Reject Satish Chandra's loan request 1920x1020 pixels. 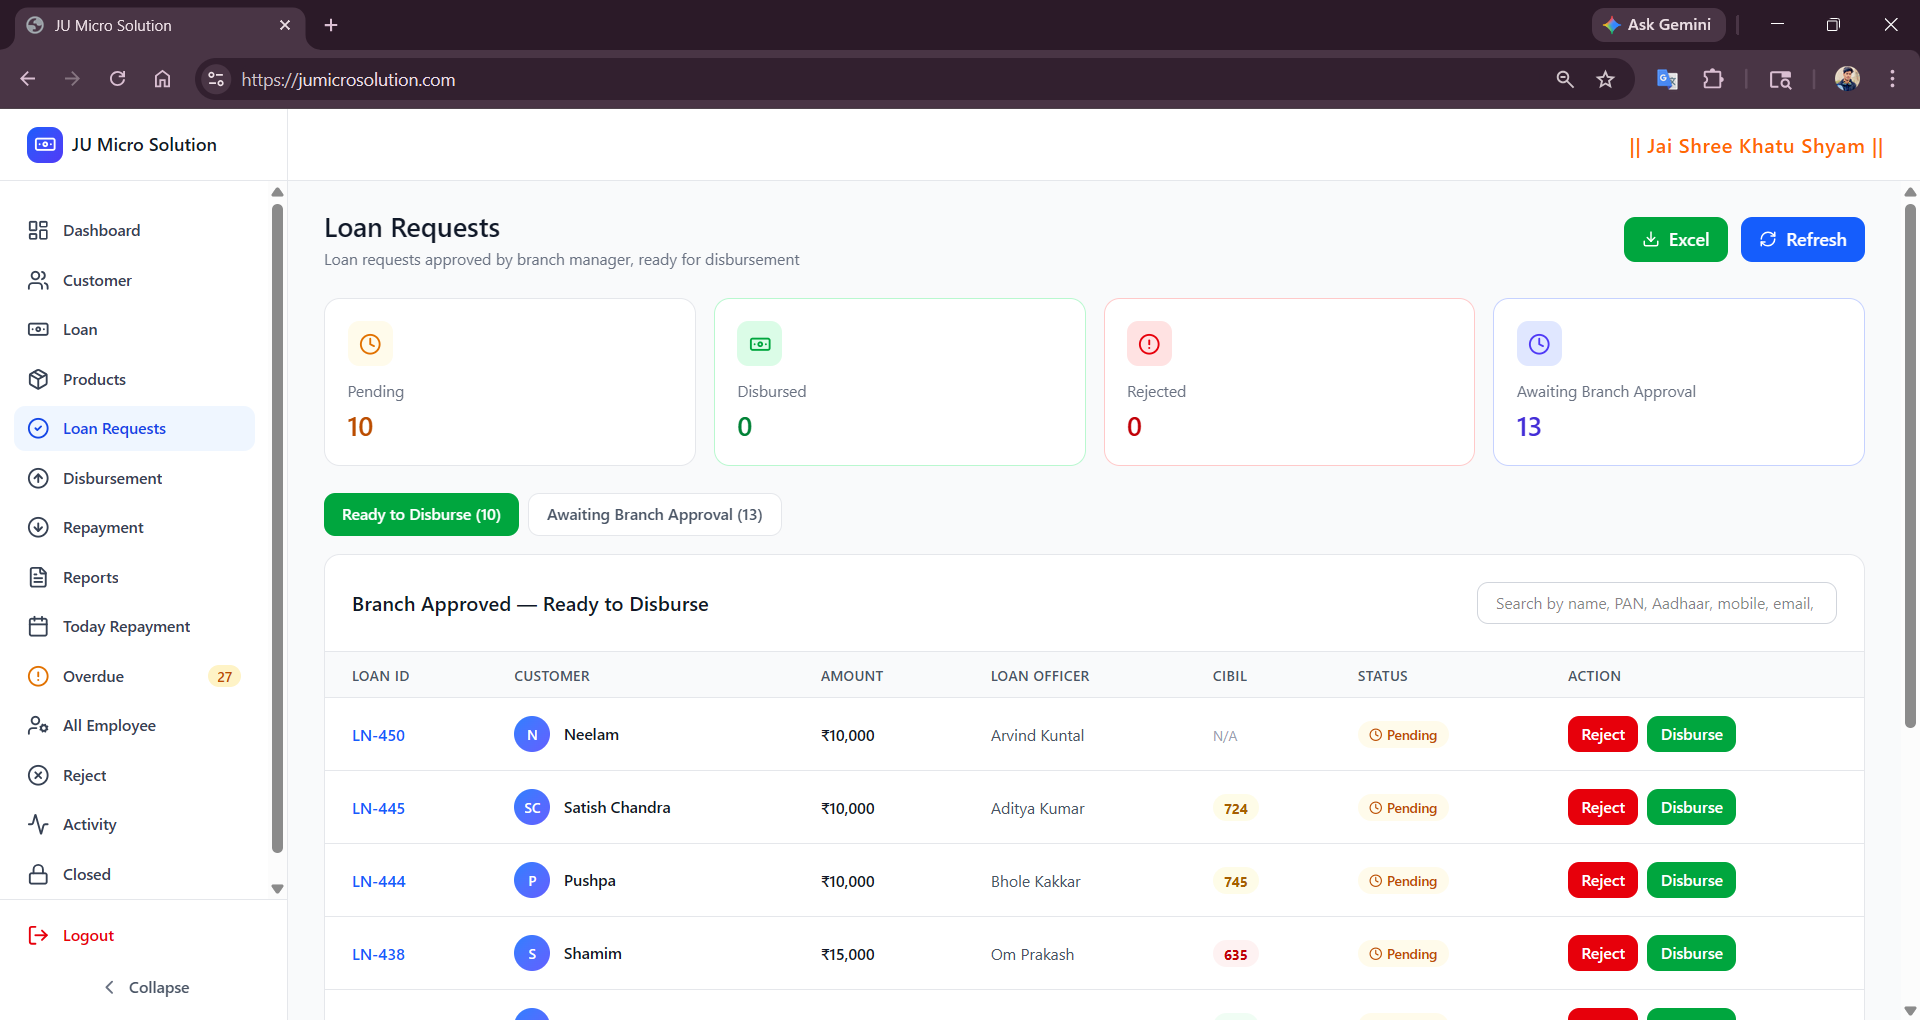1602,807
